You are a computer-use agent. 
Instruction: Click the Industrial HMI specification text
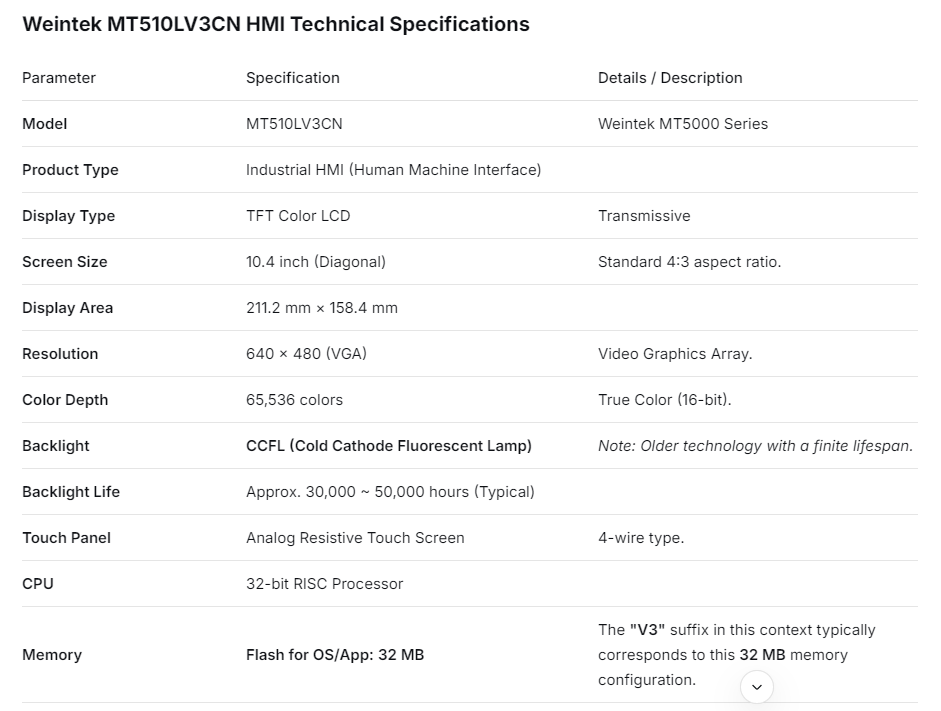point(393,170)
